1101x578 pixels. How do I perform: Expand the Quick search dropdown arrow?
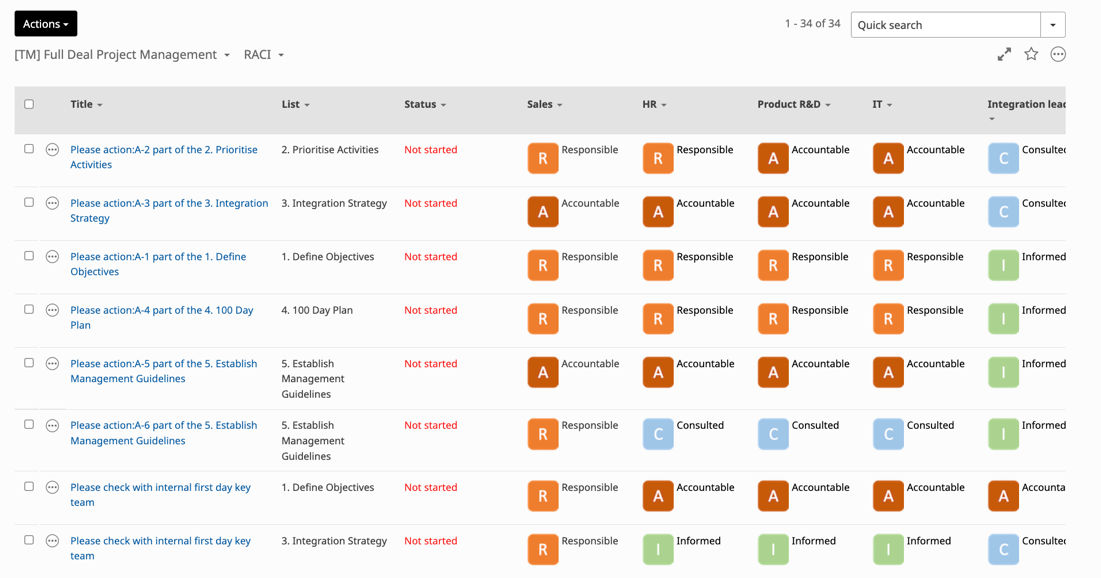tap(1053, 25)
